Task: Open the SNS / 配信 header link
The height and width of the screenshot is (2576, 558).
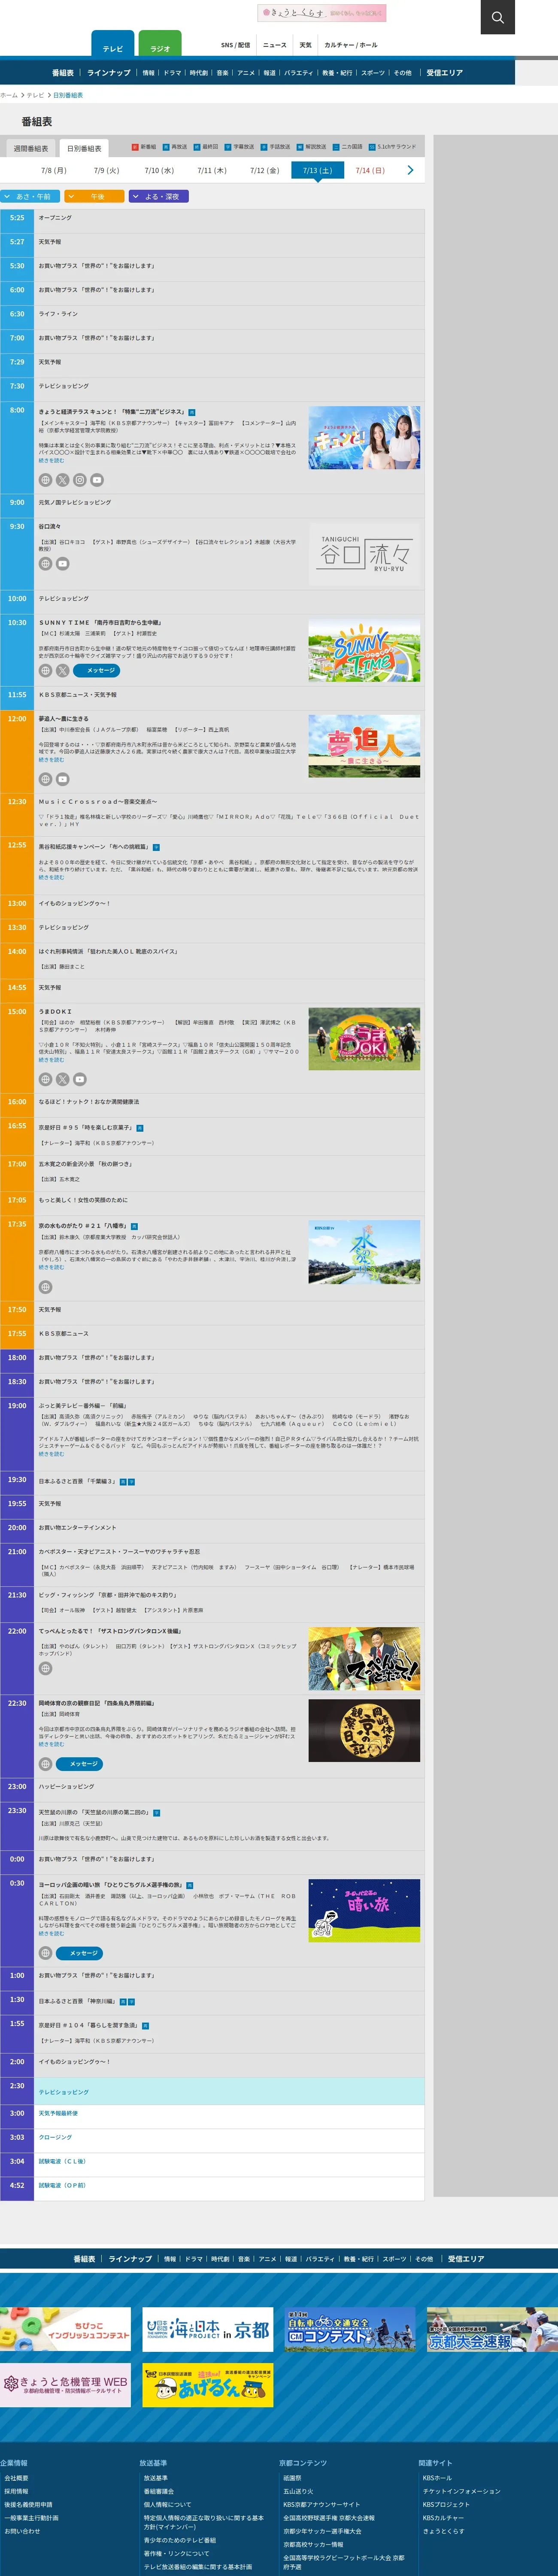Action: [x=235, y=45]
